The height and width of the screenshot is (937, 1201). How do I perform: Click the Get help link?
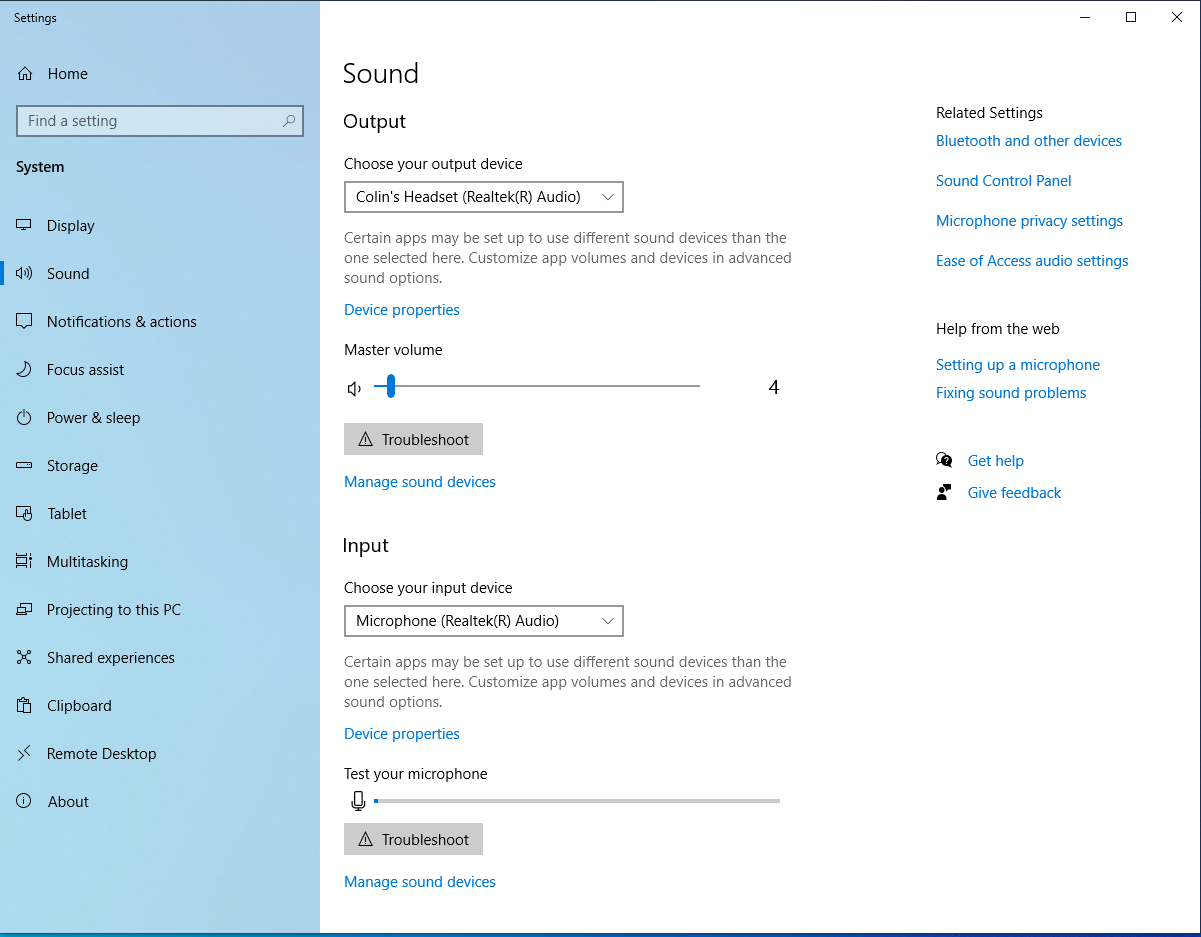point(996,461)
